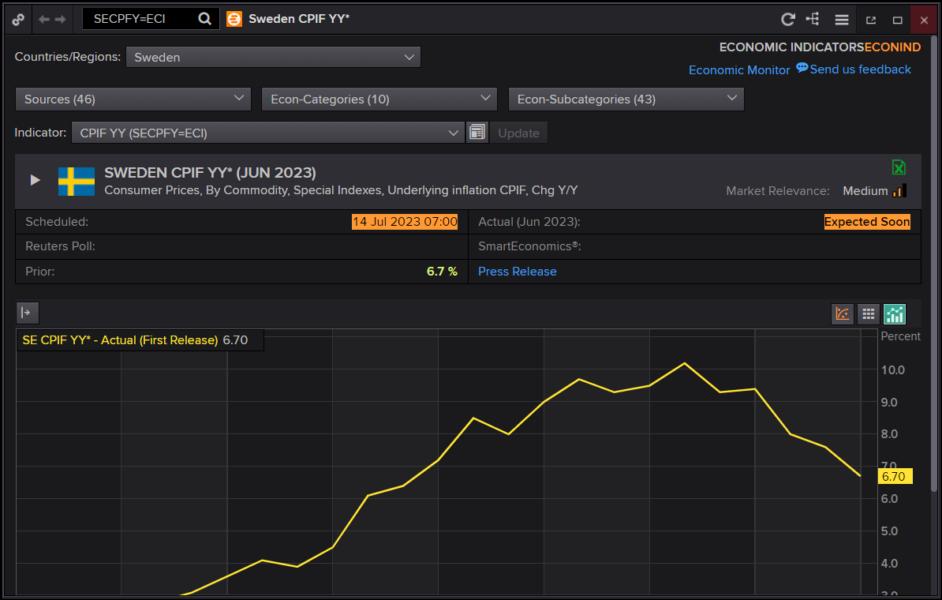Expand the Sweden CPIF YY details triangle
Screen dimensions: 942x600
point(35,180)
